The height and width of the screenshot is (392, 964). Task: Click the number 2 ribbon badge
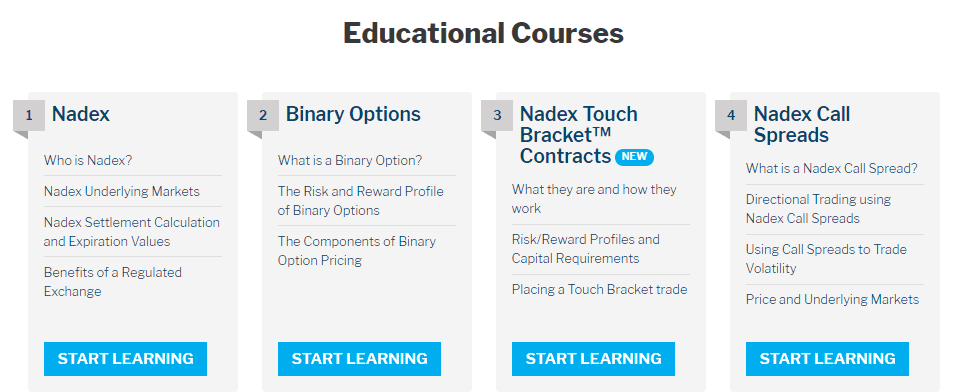(263, 116)
